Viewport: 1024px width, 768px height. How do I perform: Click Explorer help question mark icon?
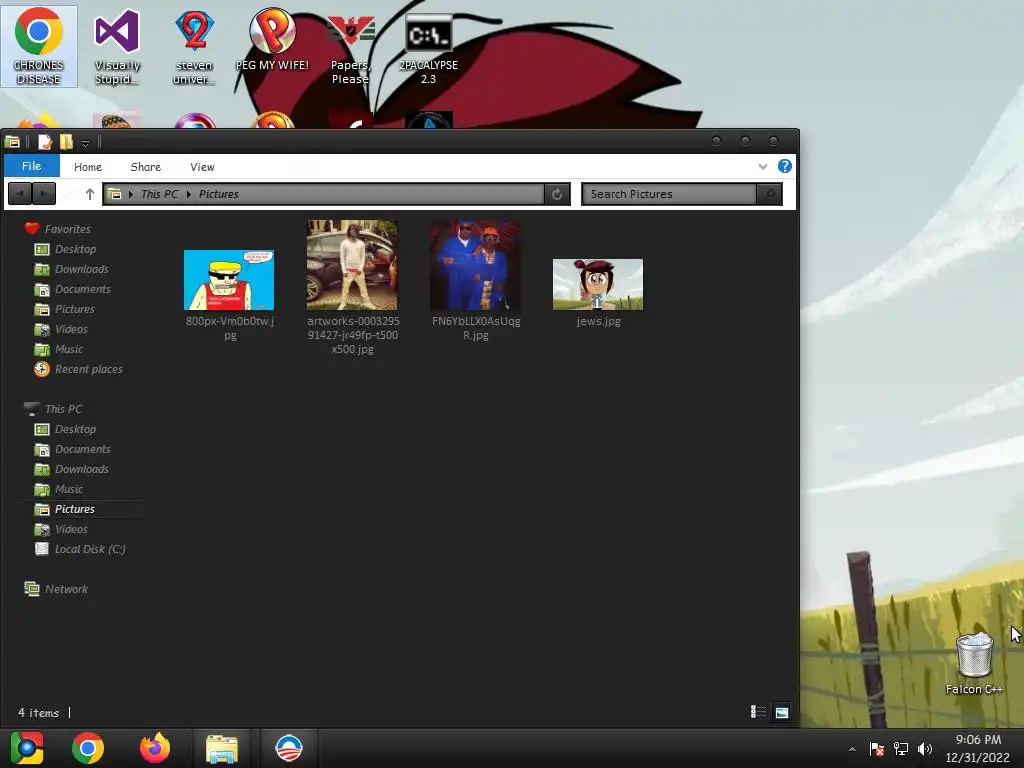coord(784,166)
